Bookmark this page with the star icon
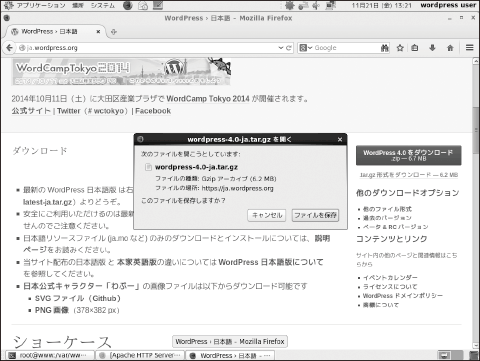The image size is (480, 361). (400, 48)
